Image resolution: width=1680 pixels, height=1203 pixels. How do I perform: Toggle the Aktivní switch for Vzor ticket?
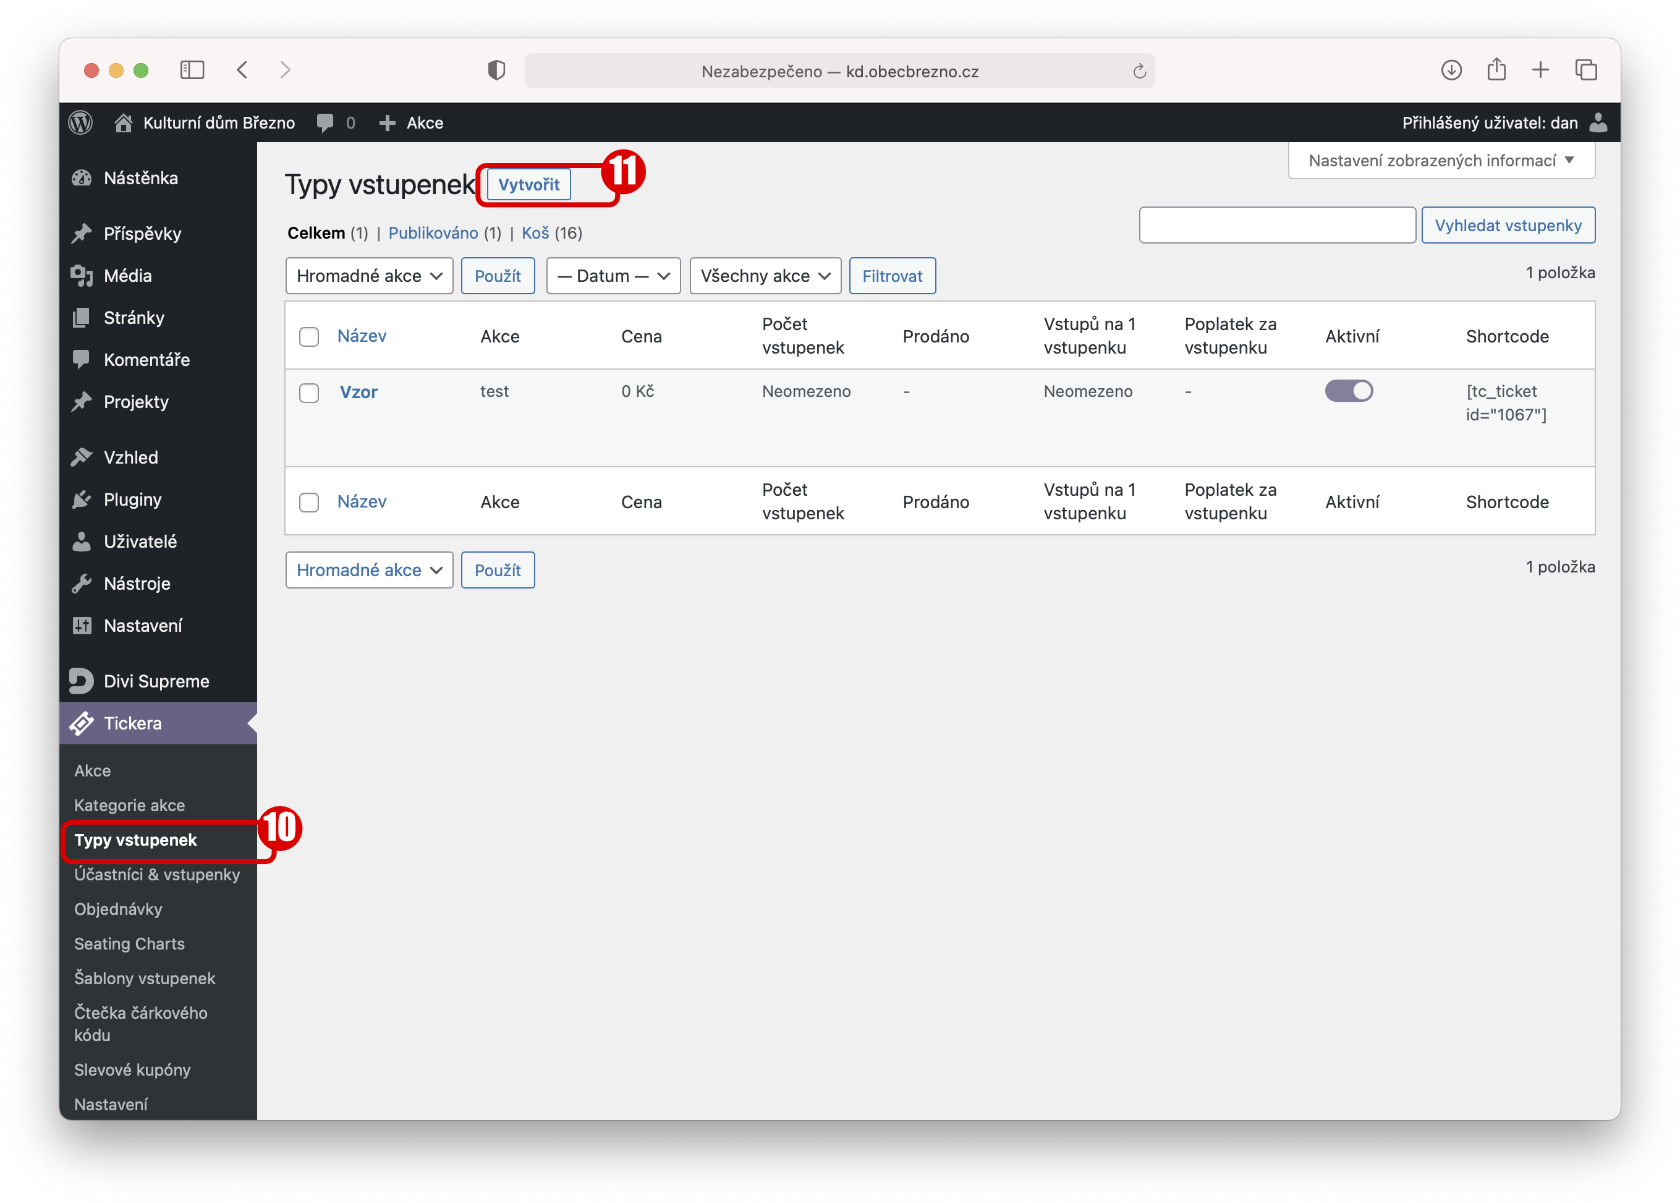1348,391
